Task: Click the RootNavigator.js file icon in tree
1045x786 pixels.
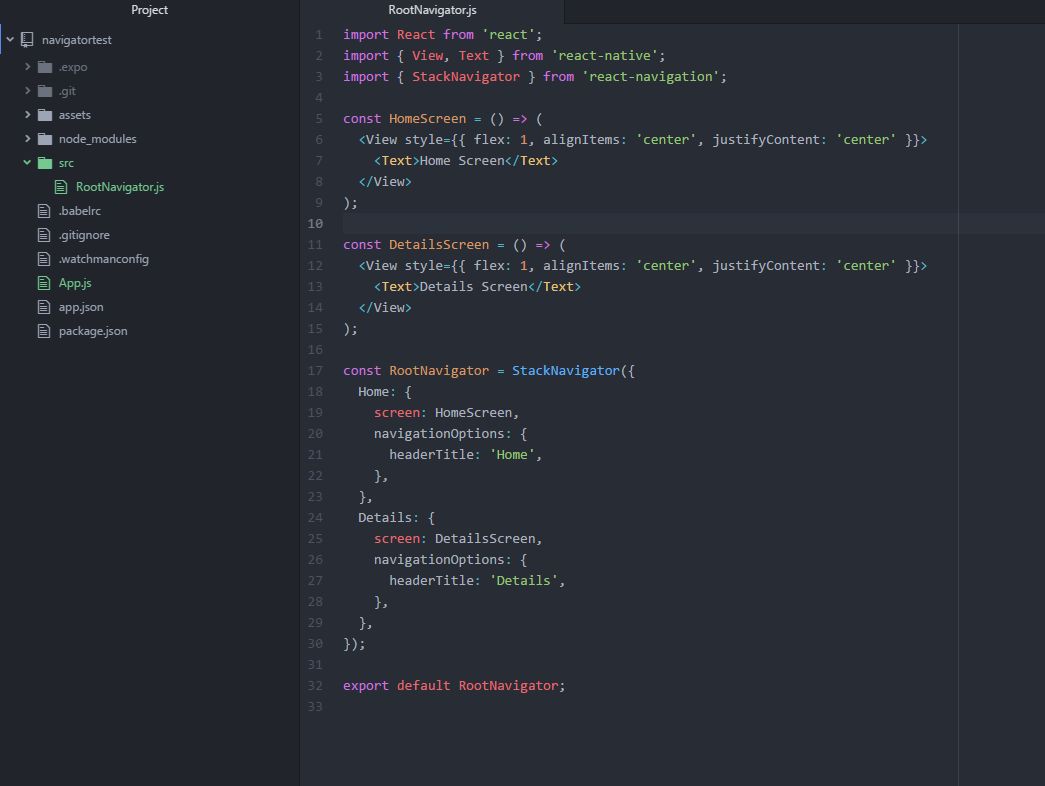Action: [61, 187]
